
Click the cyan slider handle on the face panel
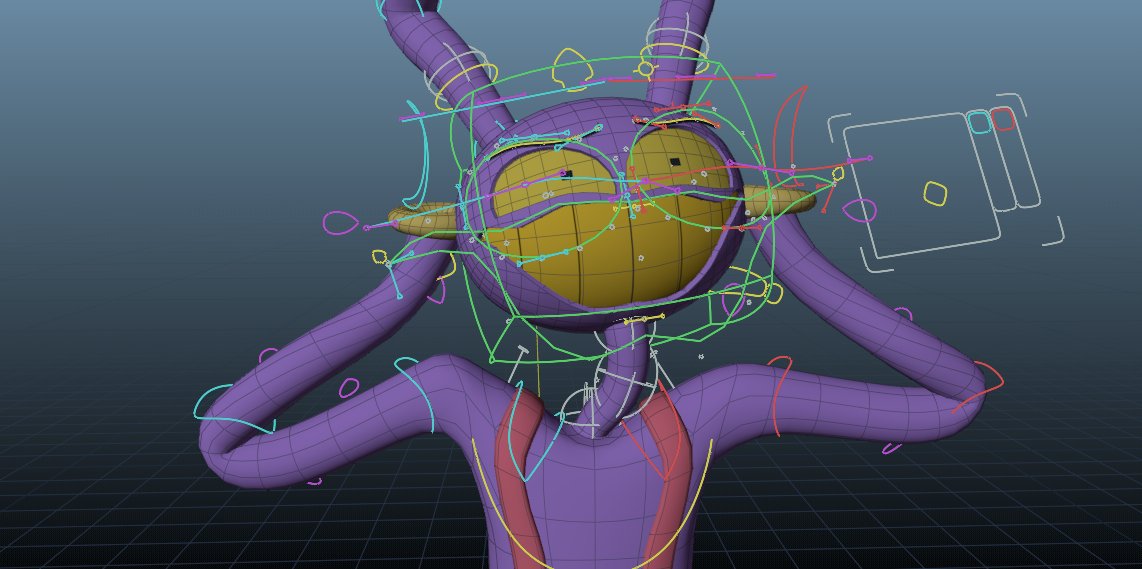point(980,121)
